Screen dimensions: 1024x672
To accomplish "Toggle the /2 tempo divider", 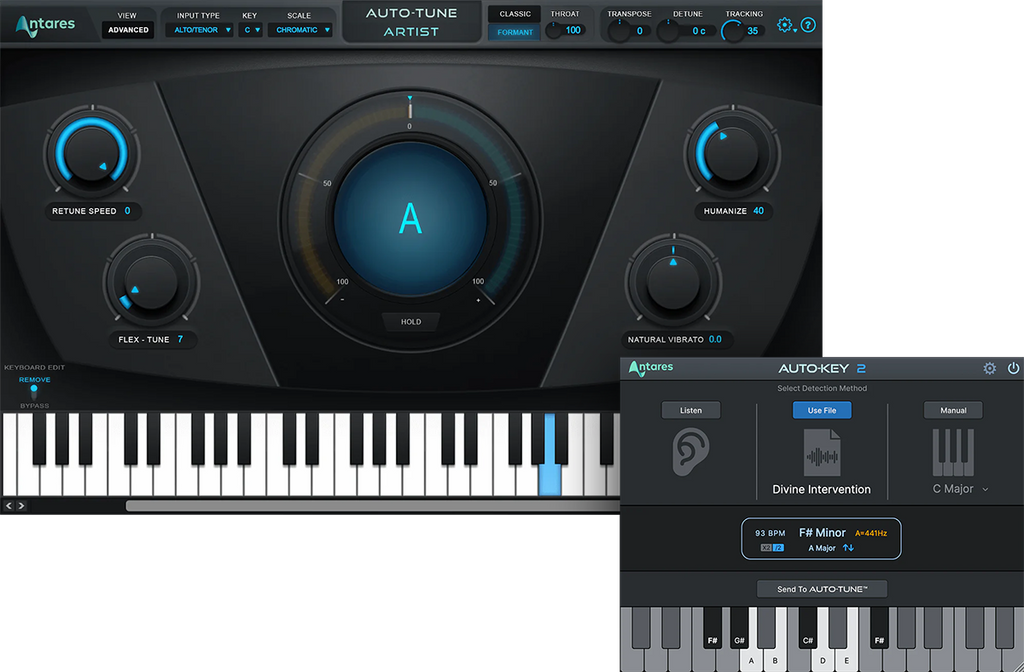I will pos(778,548).
